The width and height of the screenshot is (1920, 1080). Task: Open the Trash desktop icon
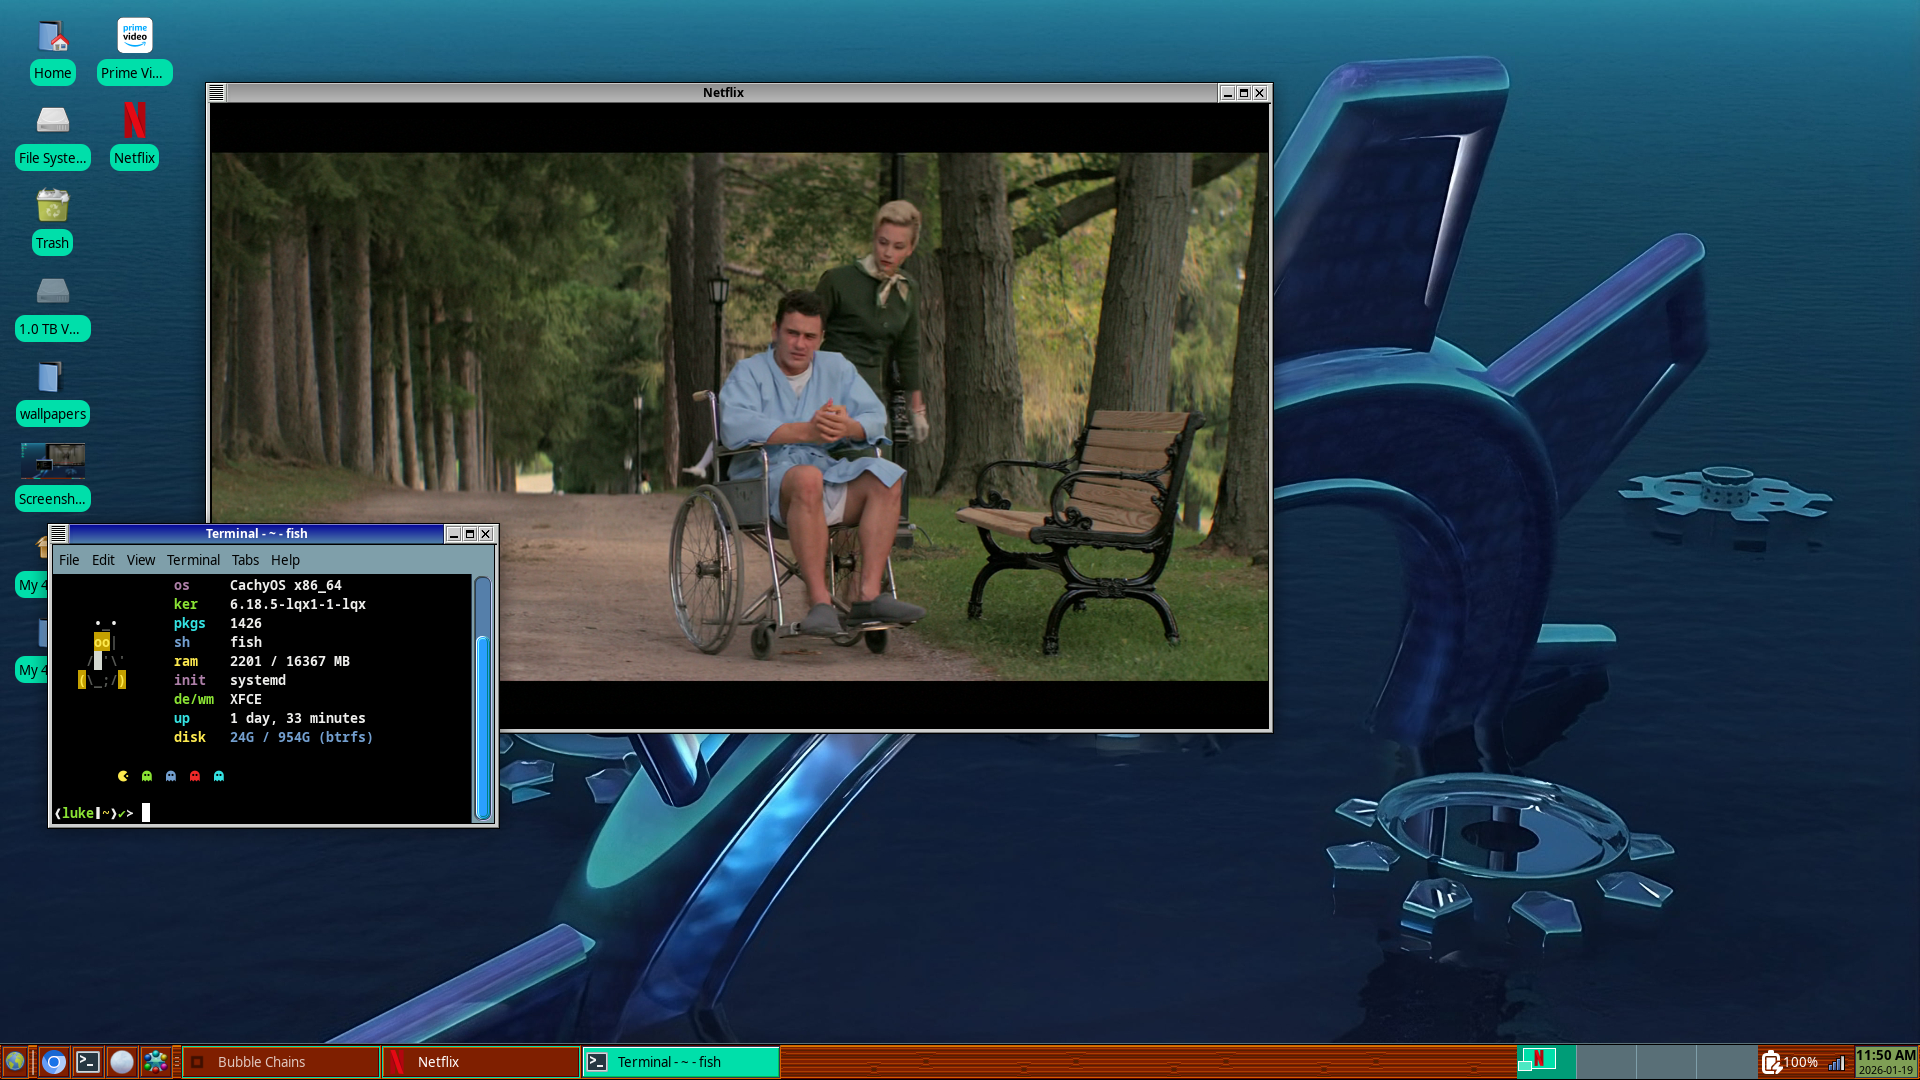pyautogui.click(x=52, y=206)
